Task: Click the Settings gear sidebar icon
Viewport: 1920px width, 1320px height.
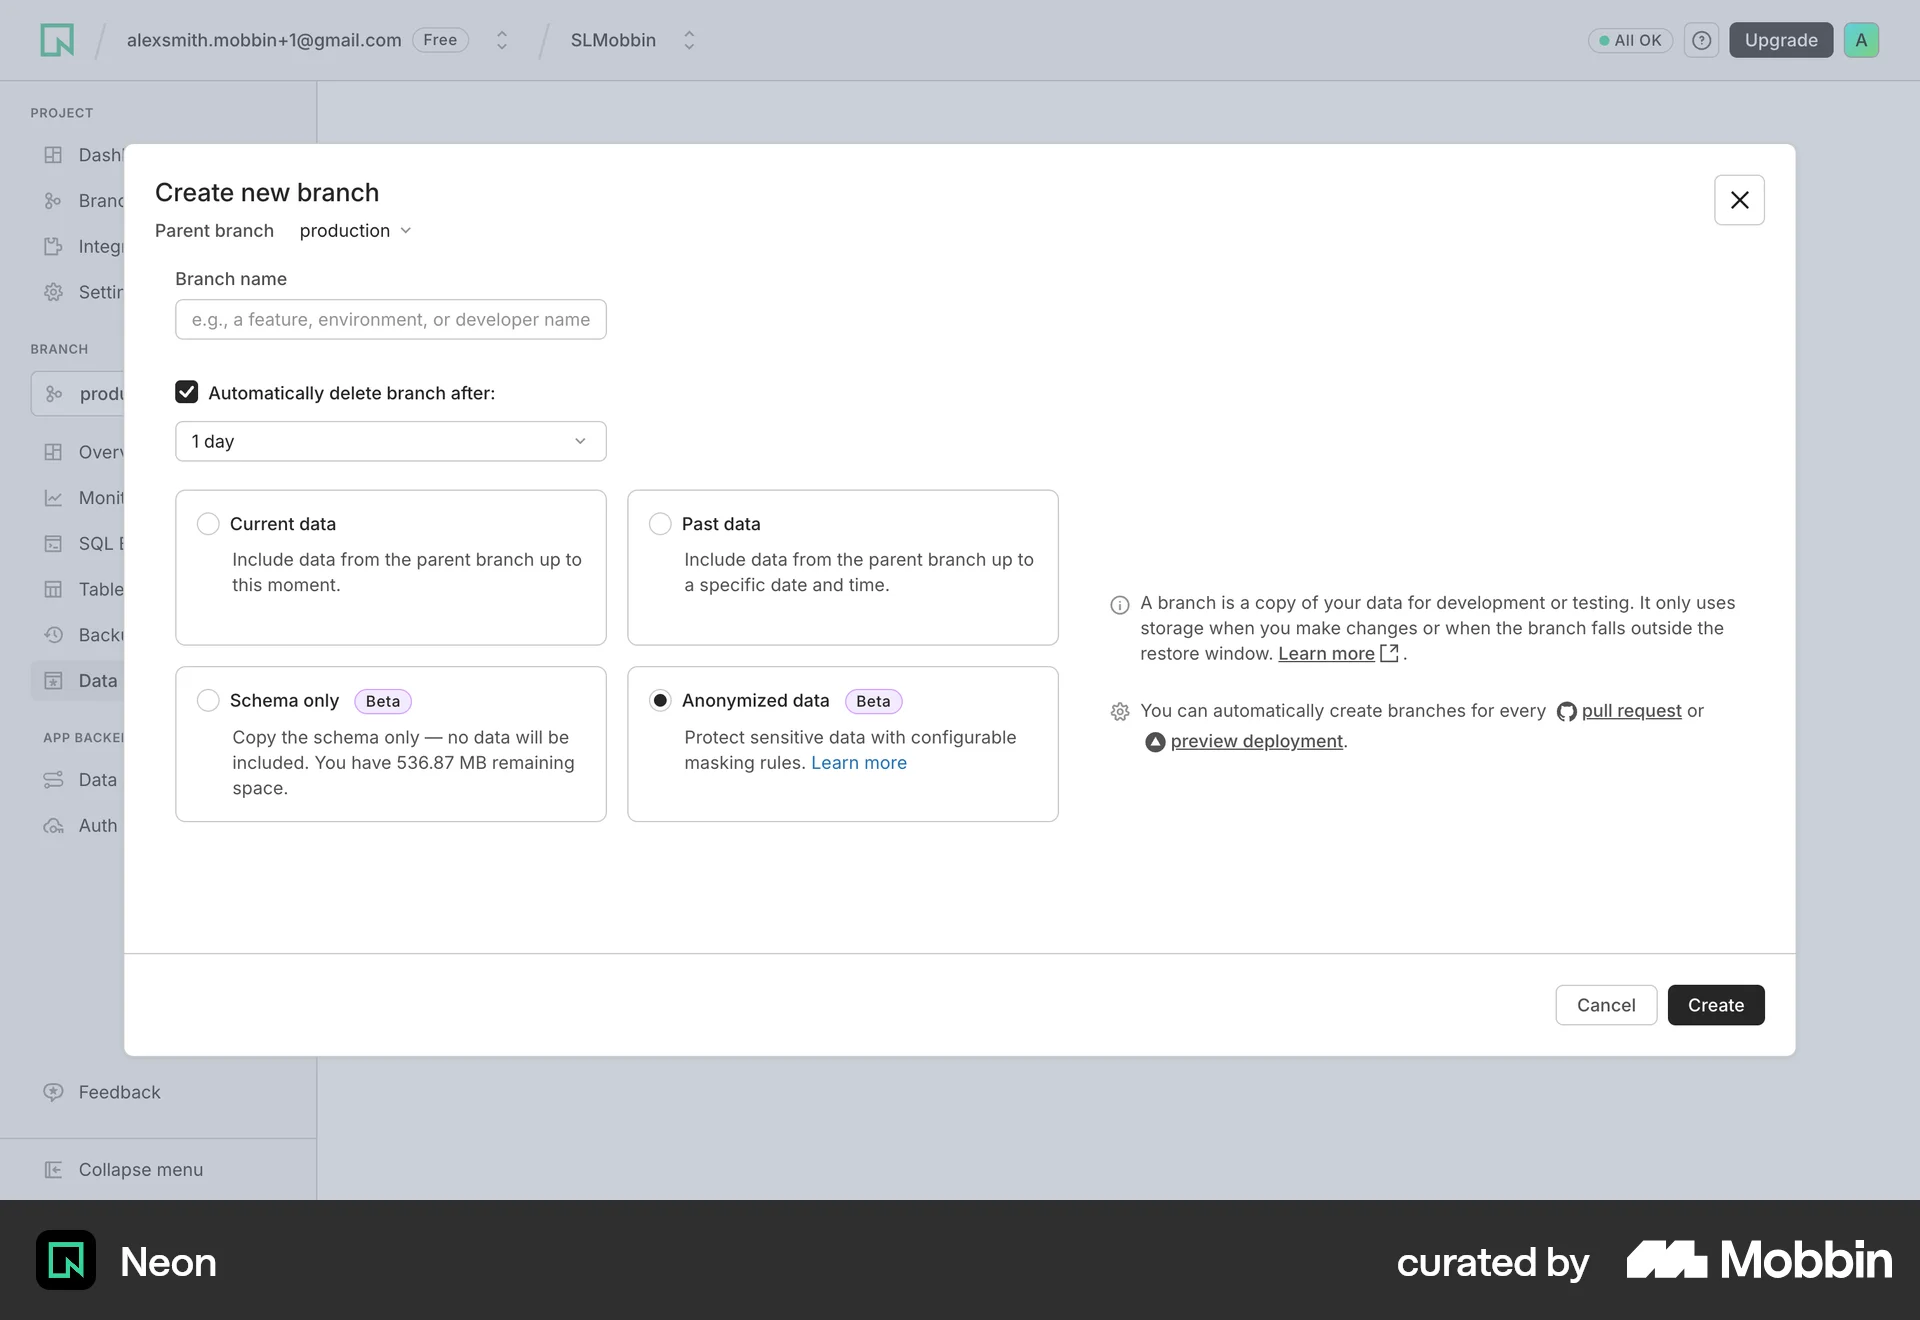Action: 53,293
